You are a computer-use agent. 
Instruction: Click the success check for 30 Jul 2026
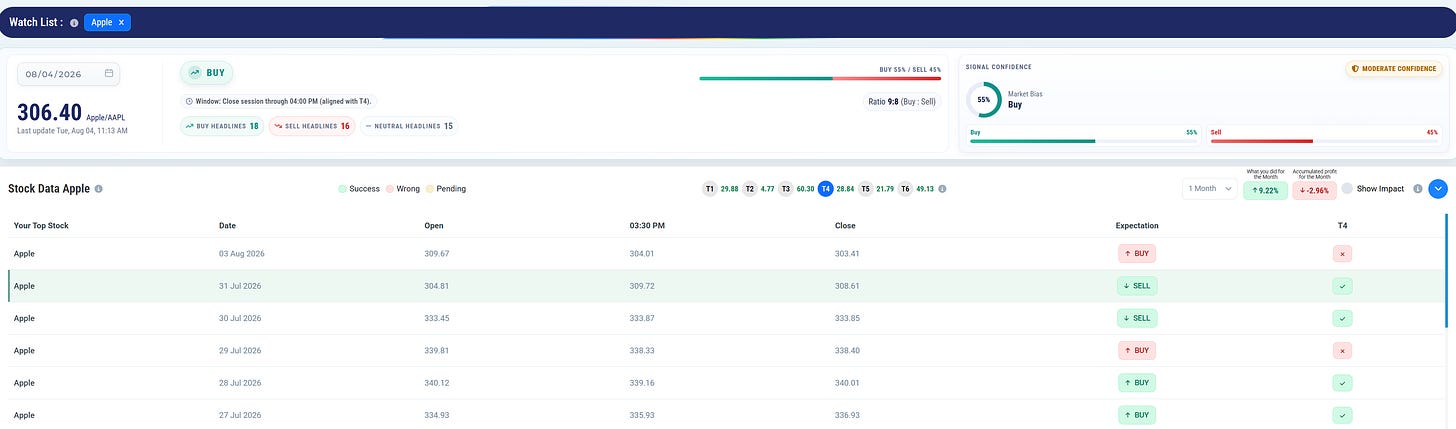pos(1342,318)
